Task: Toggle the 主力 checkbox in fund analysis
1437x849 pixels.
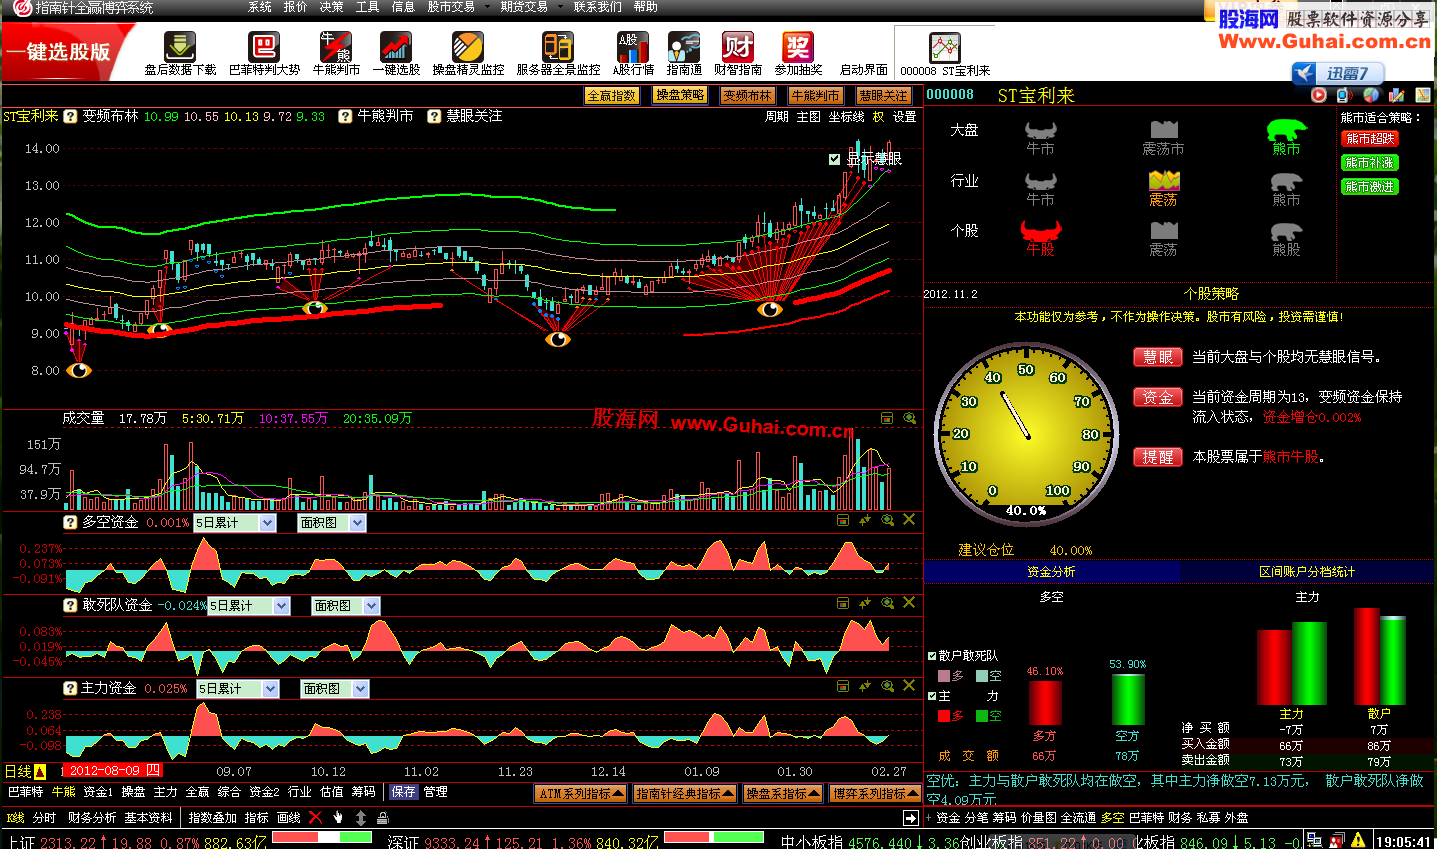Action: [932, 696]
